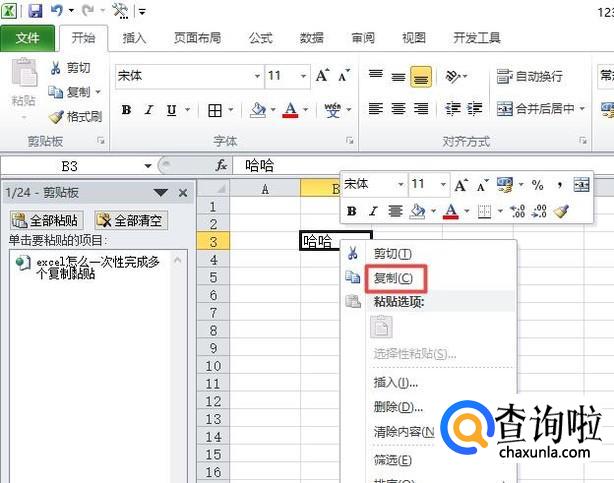Switch to the Data (数据) tab
This screenshot has width=614, height=483.
(x=312, y=38)
